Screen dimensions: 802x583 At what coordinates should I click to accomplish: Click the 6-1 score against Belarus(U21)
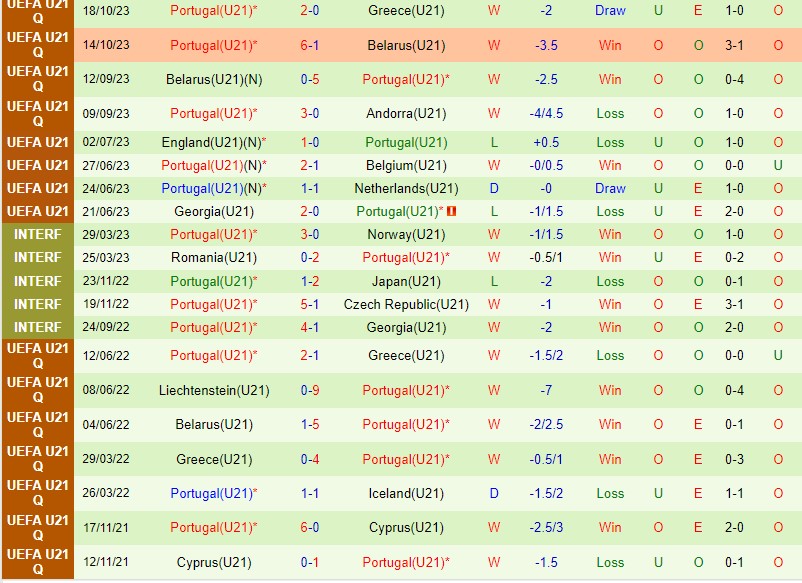click(309, 45)
